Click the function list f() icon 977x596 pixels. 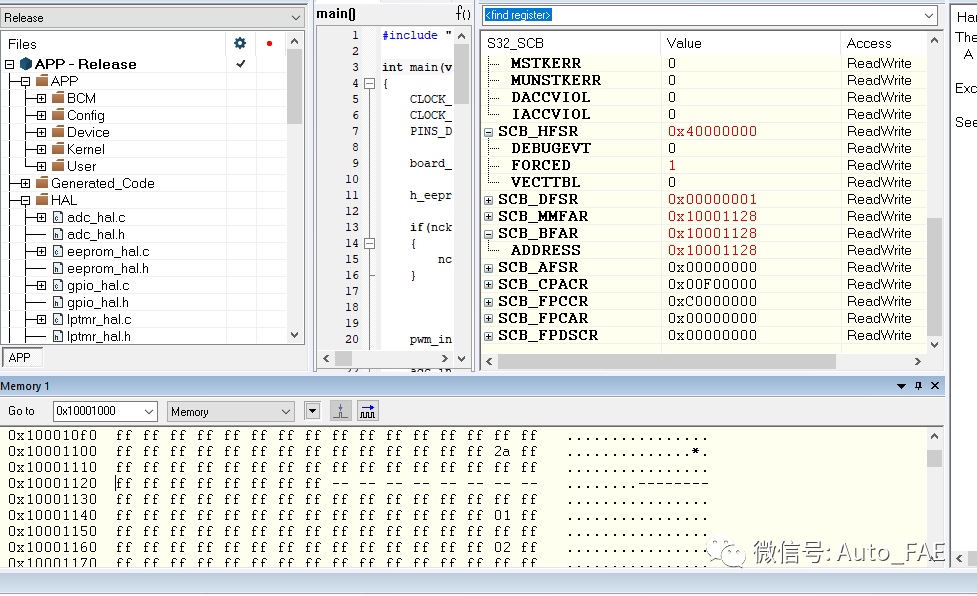[x=463, y=13]
